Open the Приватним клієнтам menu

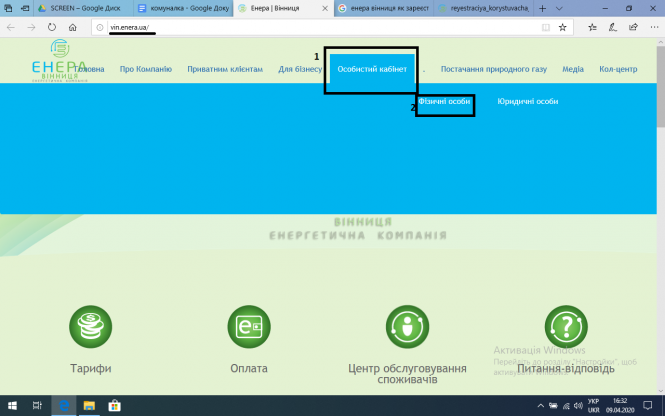[225, 69]
